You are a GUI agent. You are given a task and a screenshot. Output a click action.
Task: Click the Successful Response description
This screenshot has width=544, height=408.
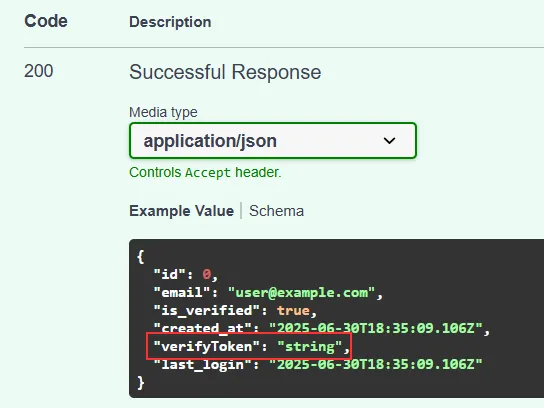(x=225, y=72)
